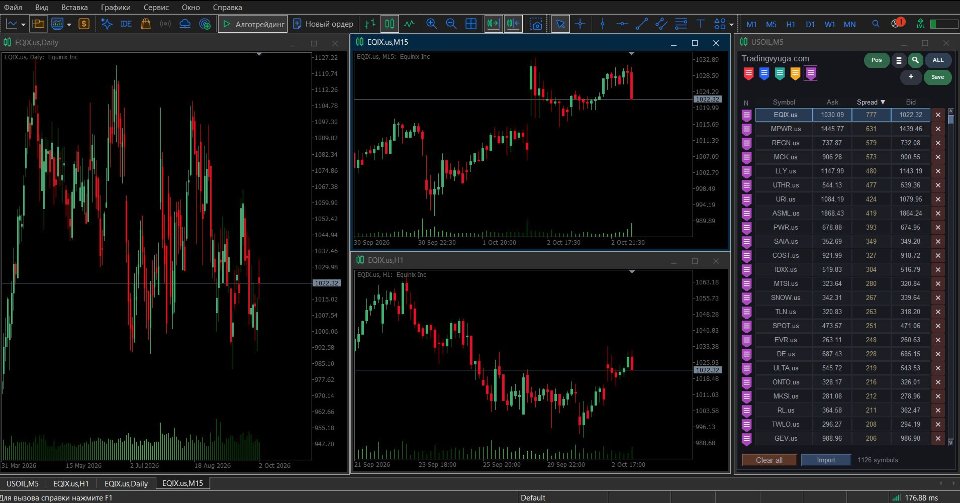Switch chart timeframe to M1
This screenshot has height=503, width=960.
pos(751,24)
